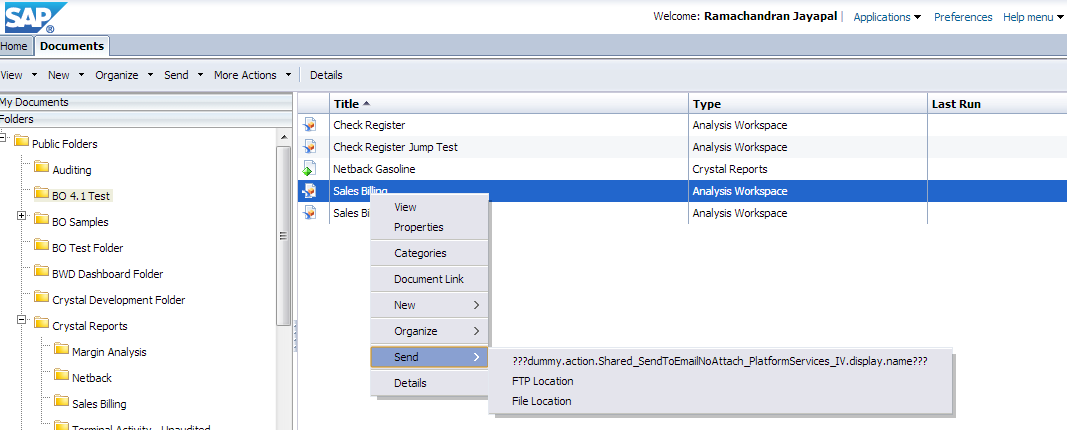This screenshot has width=1067, height=430.
Task: Click More Actions toolbar button label
Action: pyautogui.click(x=245, y=75)
